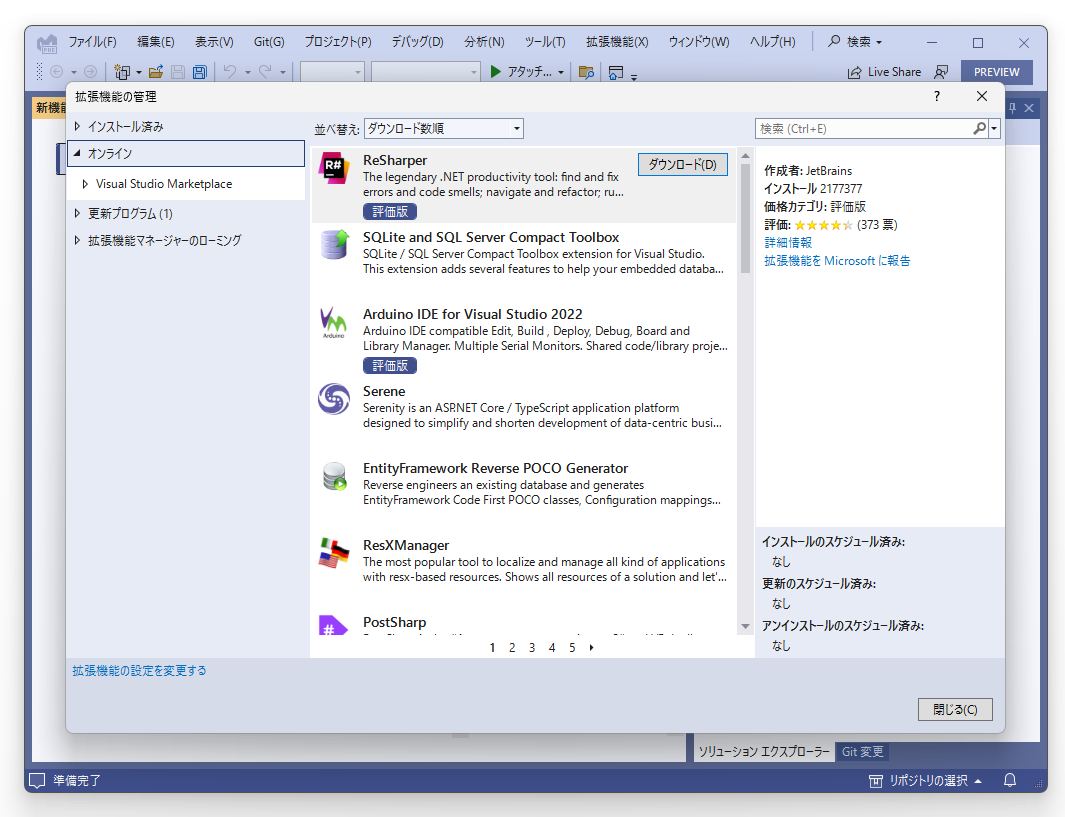Click the search magnifier icon in dialog
The image size is (1065, 817).
pos(979,128)
